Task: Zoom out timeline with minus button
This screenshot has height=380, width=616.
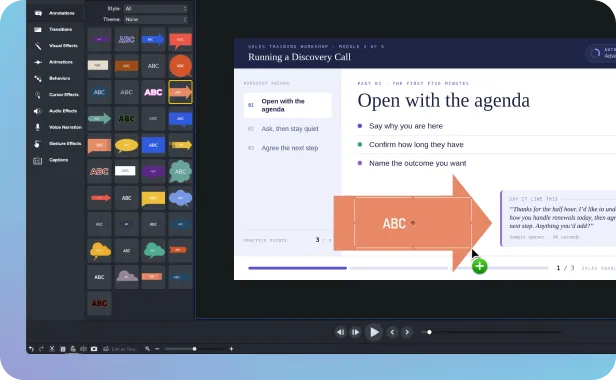Action: coord(157,349)
